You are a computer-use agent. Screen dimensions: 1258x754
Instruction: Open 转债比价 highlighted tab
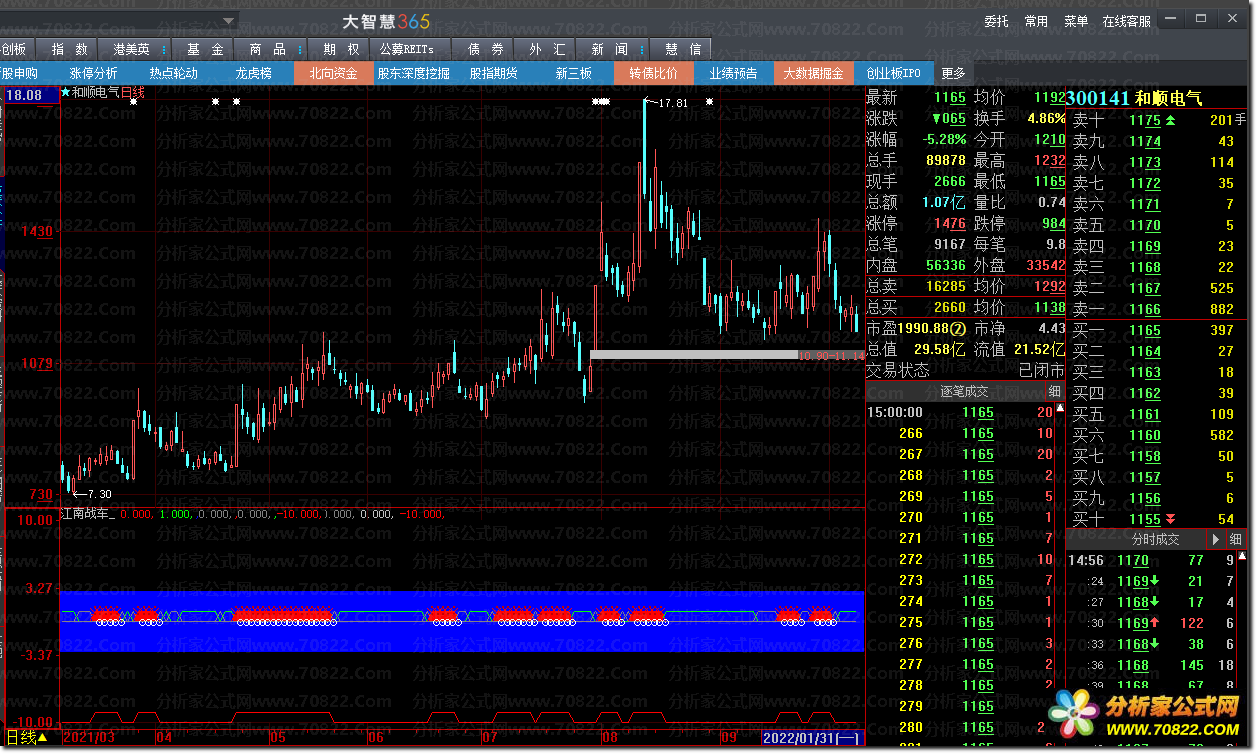653,73
